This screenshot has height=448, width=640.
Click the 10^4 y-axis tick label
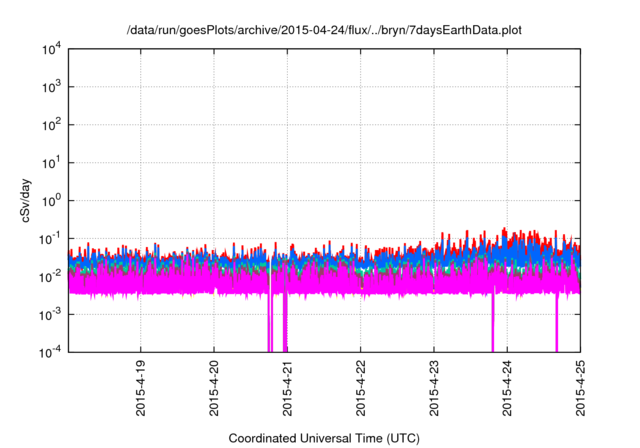51,49
